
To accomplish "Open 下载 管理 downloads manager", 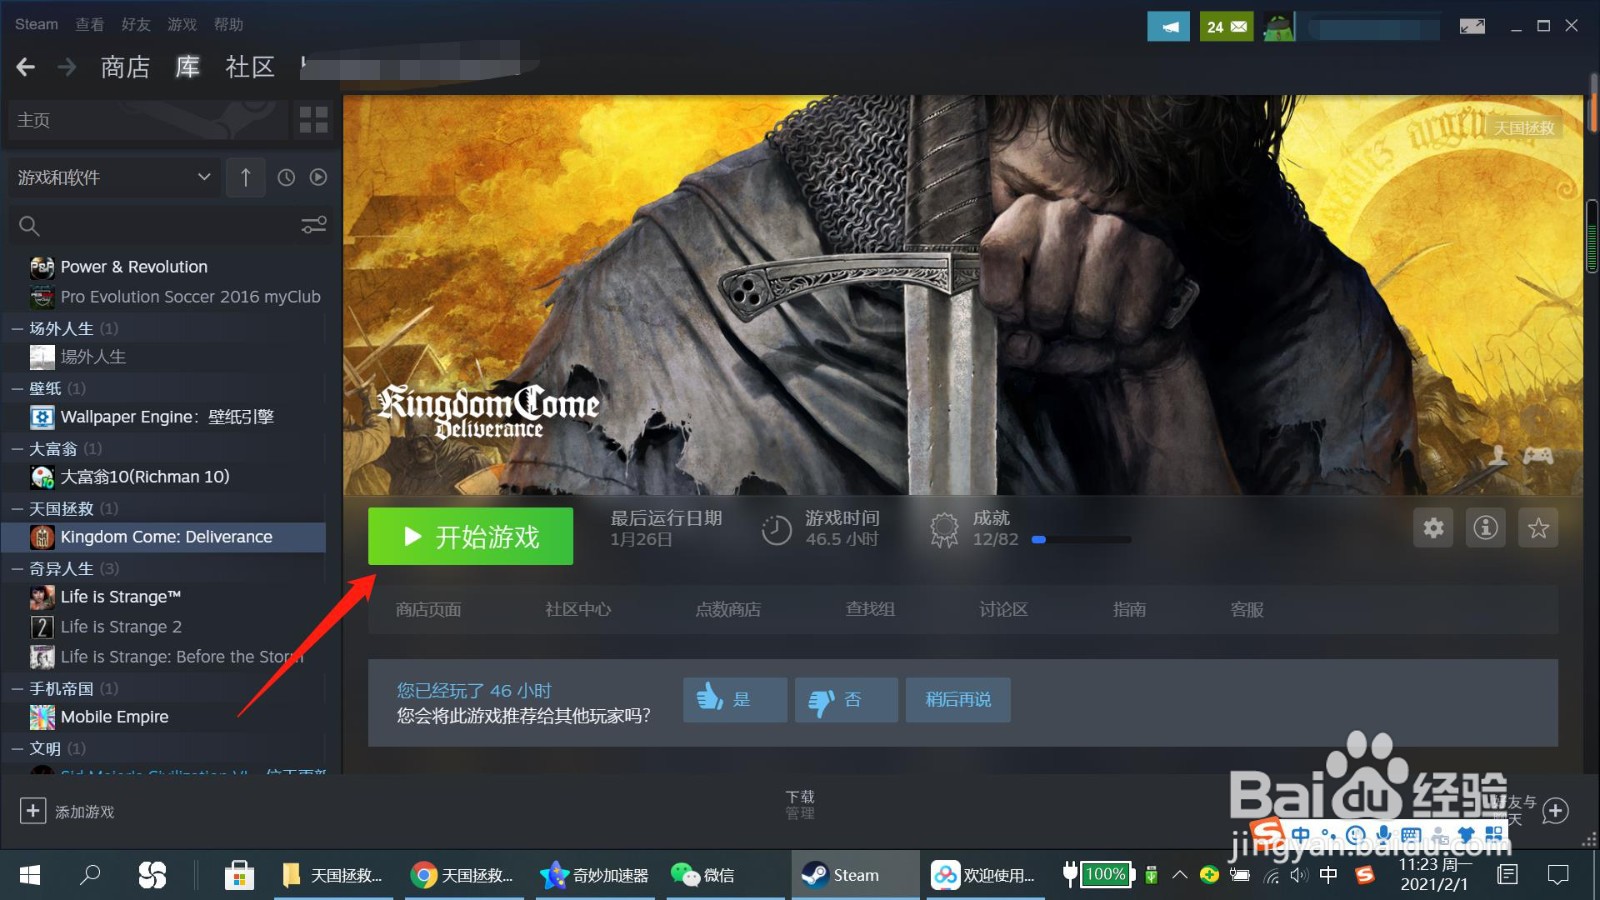I will [x=800, y=805].
